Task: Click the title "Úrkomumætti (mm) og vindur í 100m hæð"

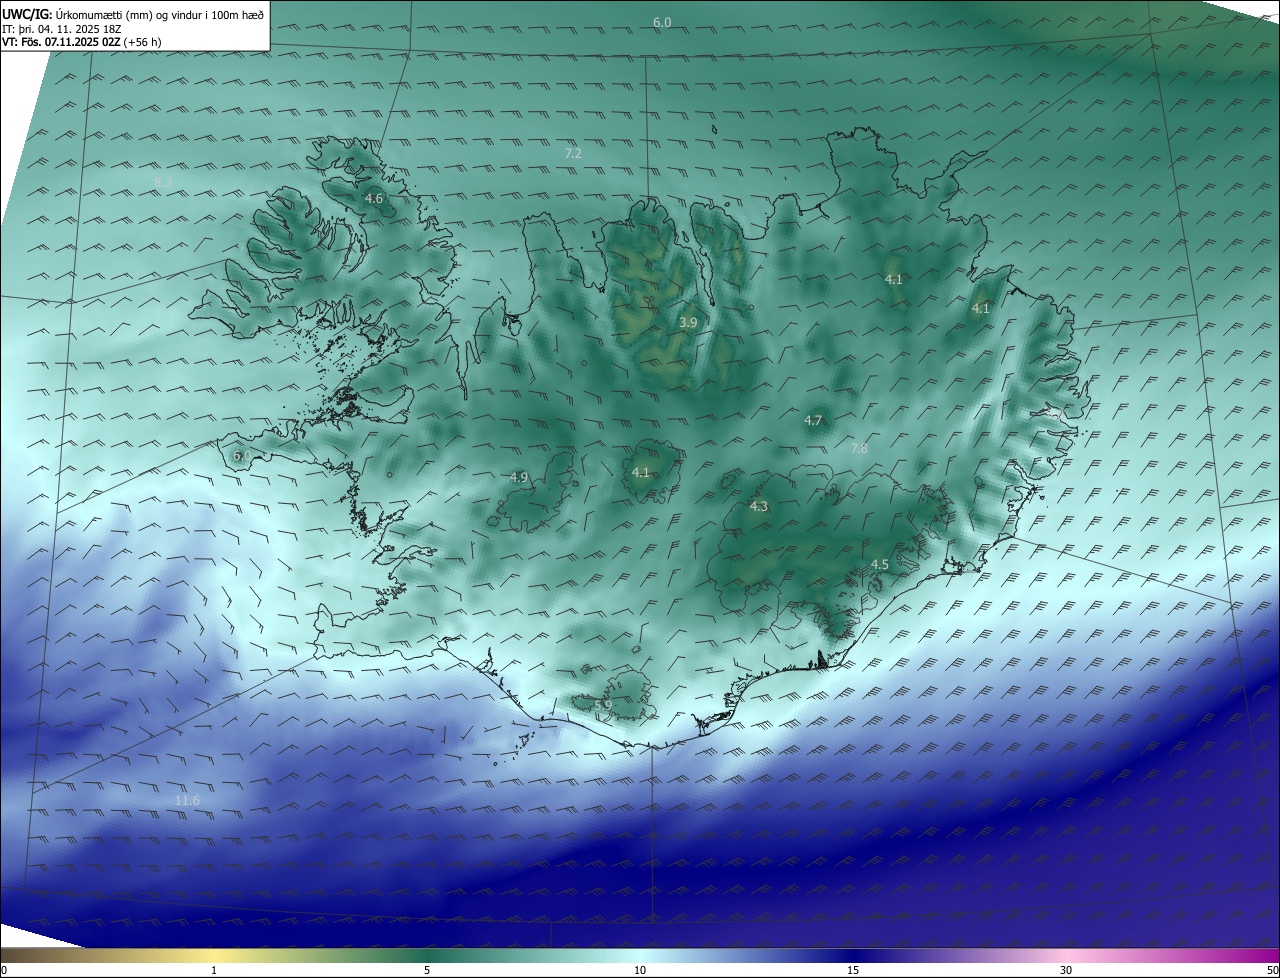Action: click(159, 15)
